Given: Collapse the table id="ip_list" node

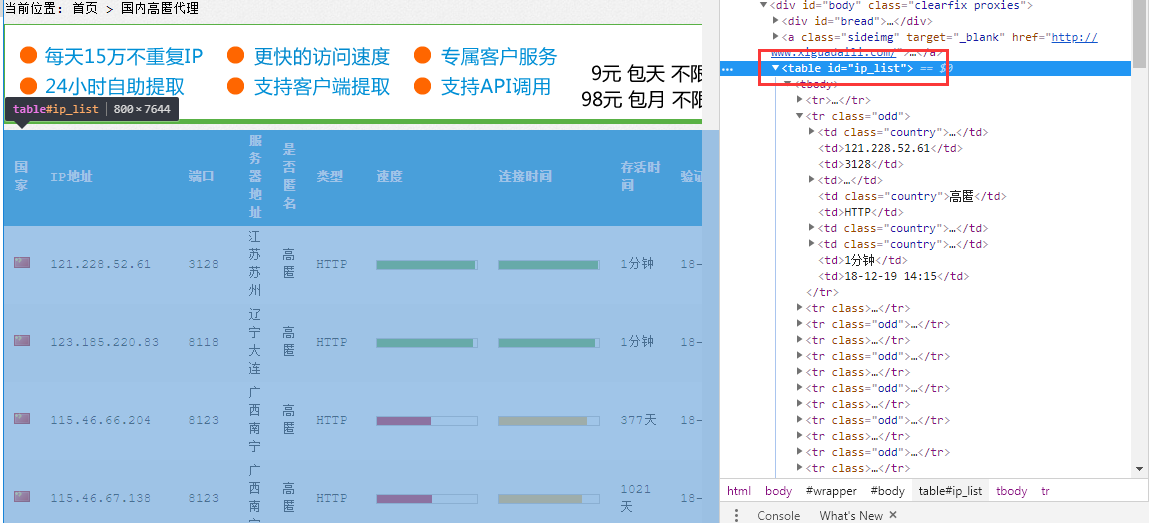Looking at the screenshot, I should coord(776,68).
